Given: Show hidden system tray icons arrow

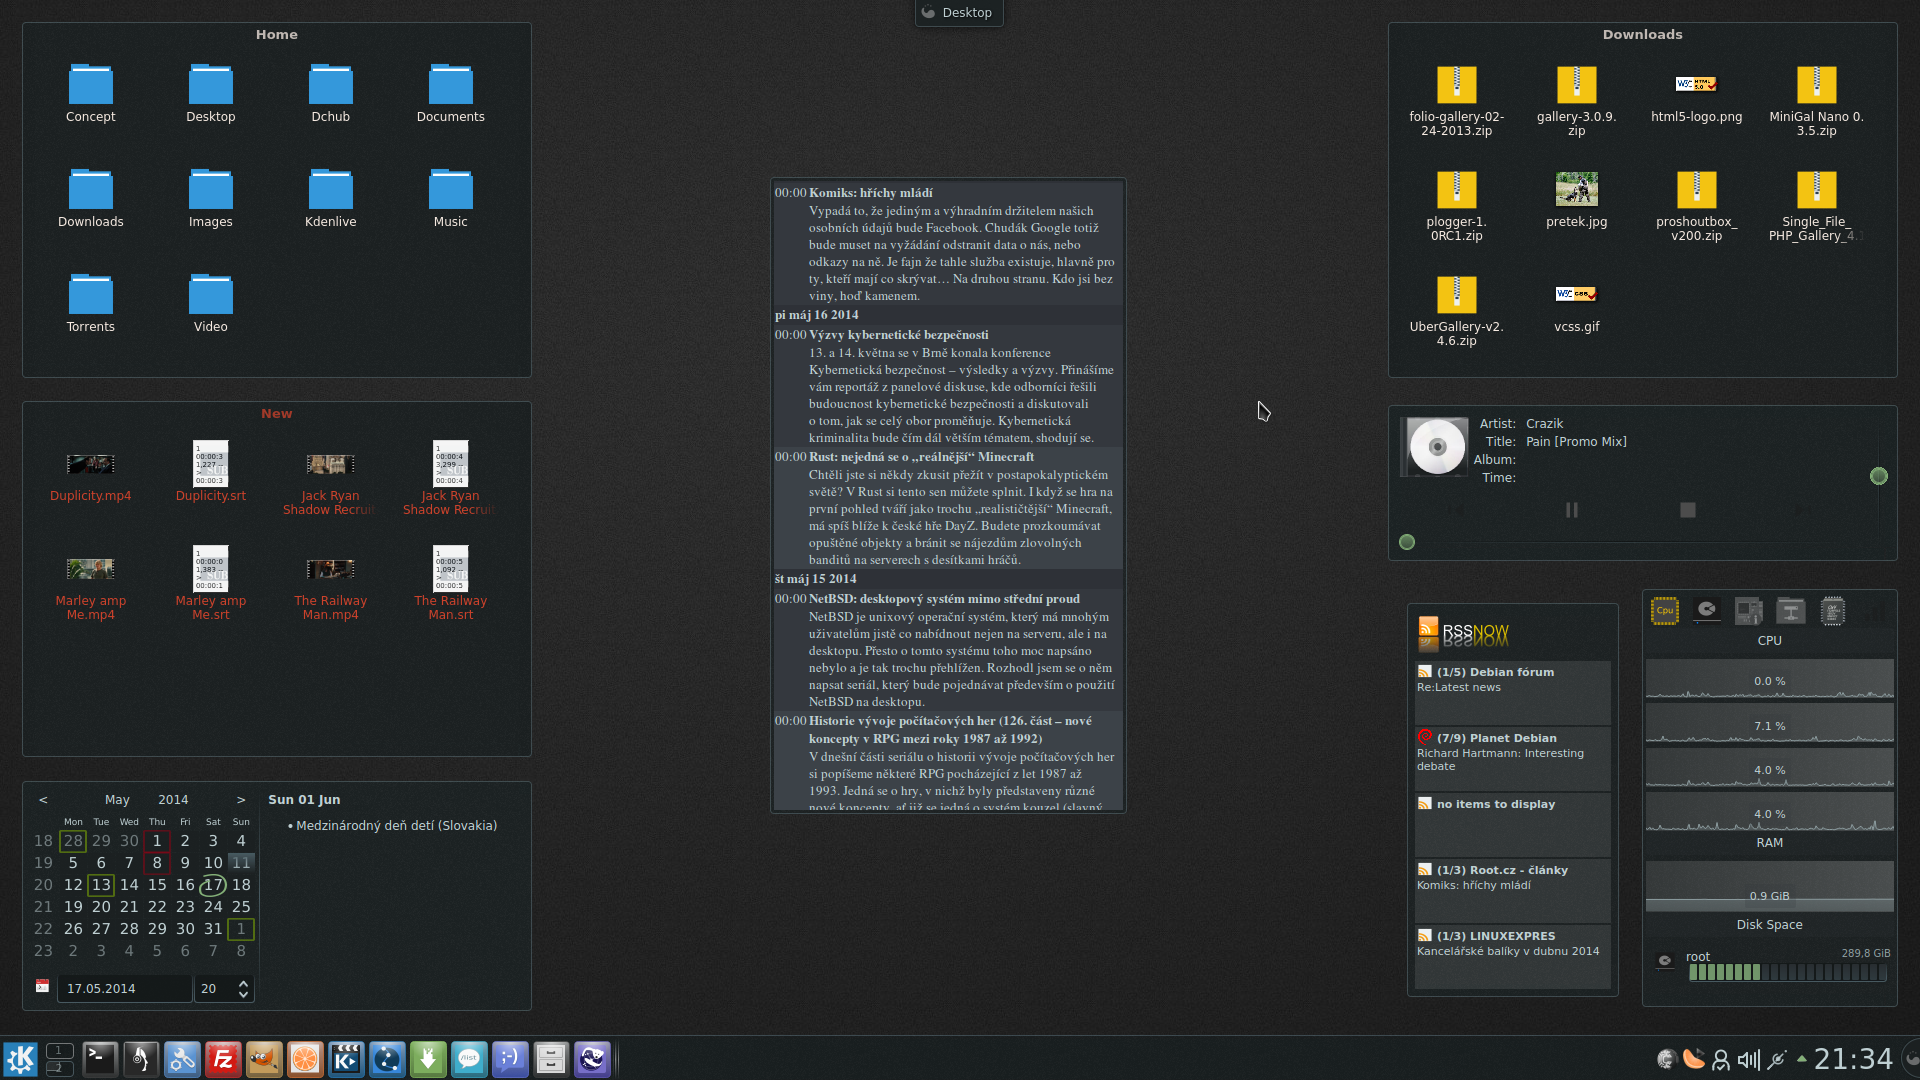Looking at the screenshot, I should pos(1802,1059).
